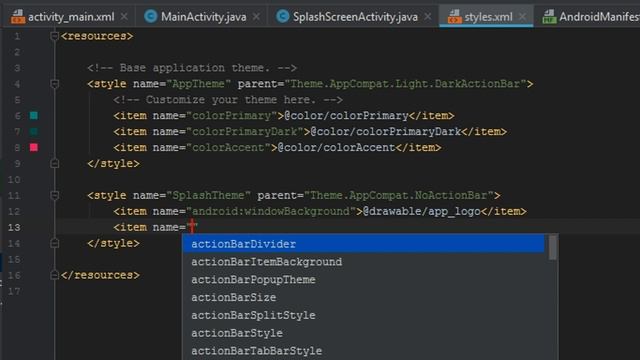This screenshot has height=360, width=640.
Task: Click "Theme.AppCompat.NoActionBar" parent value
Action: 398,196
